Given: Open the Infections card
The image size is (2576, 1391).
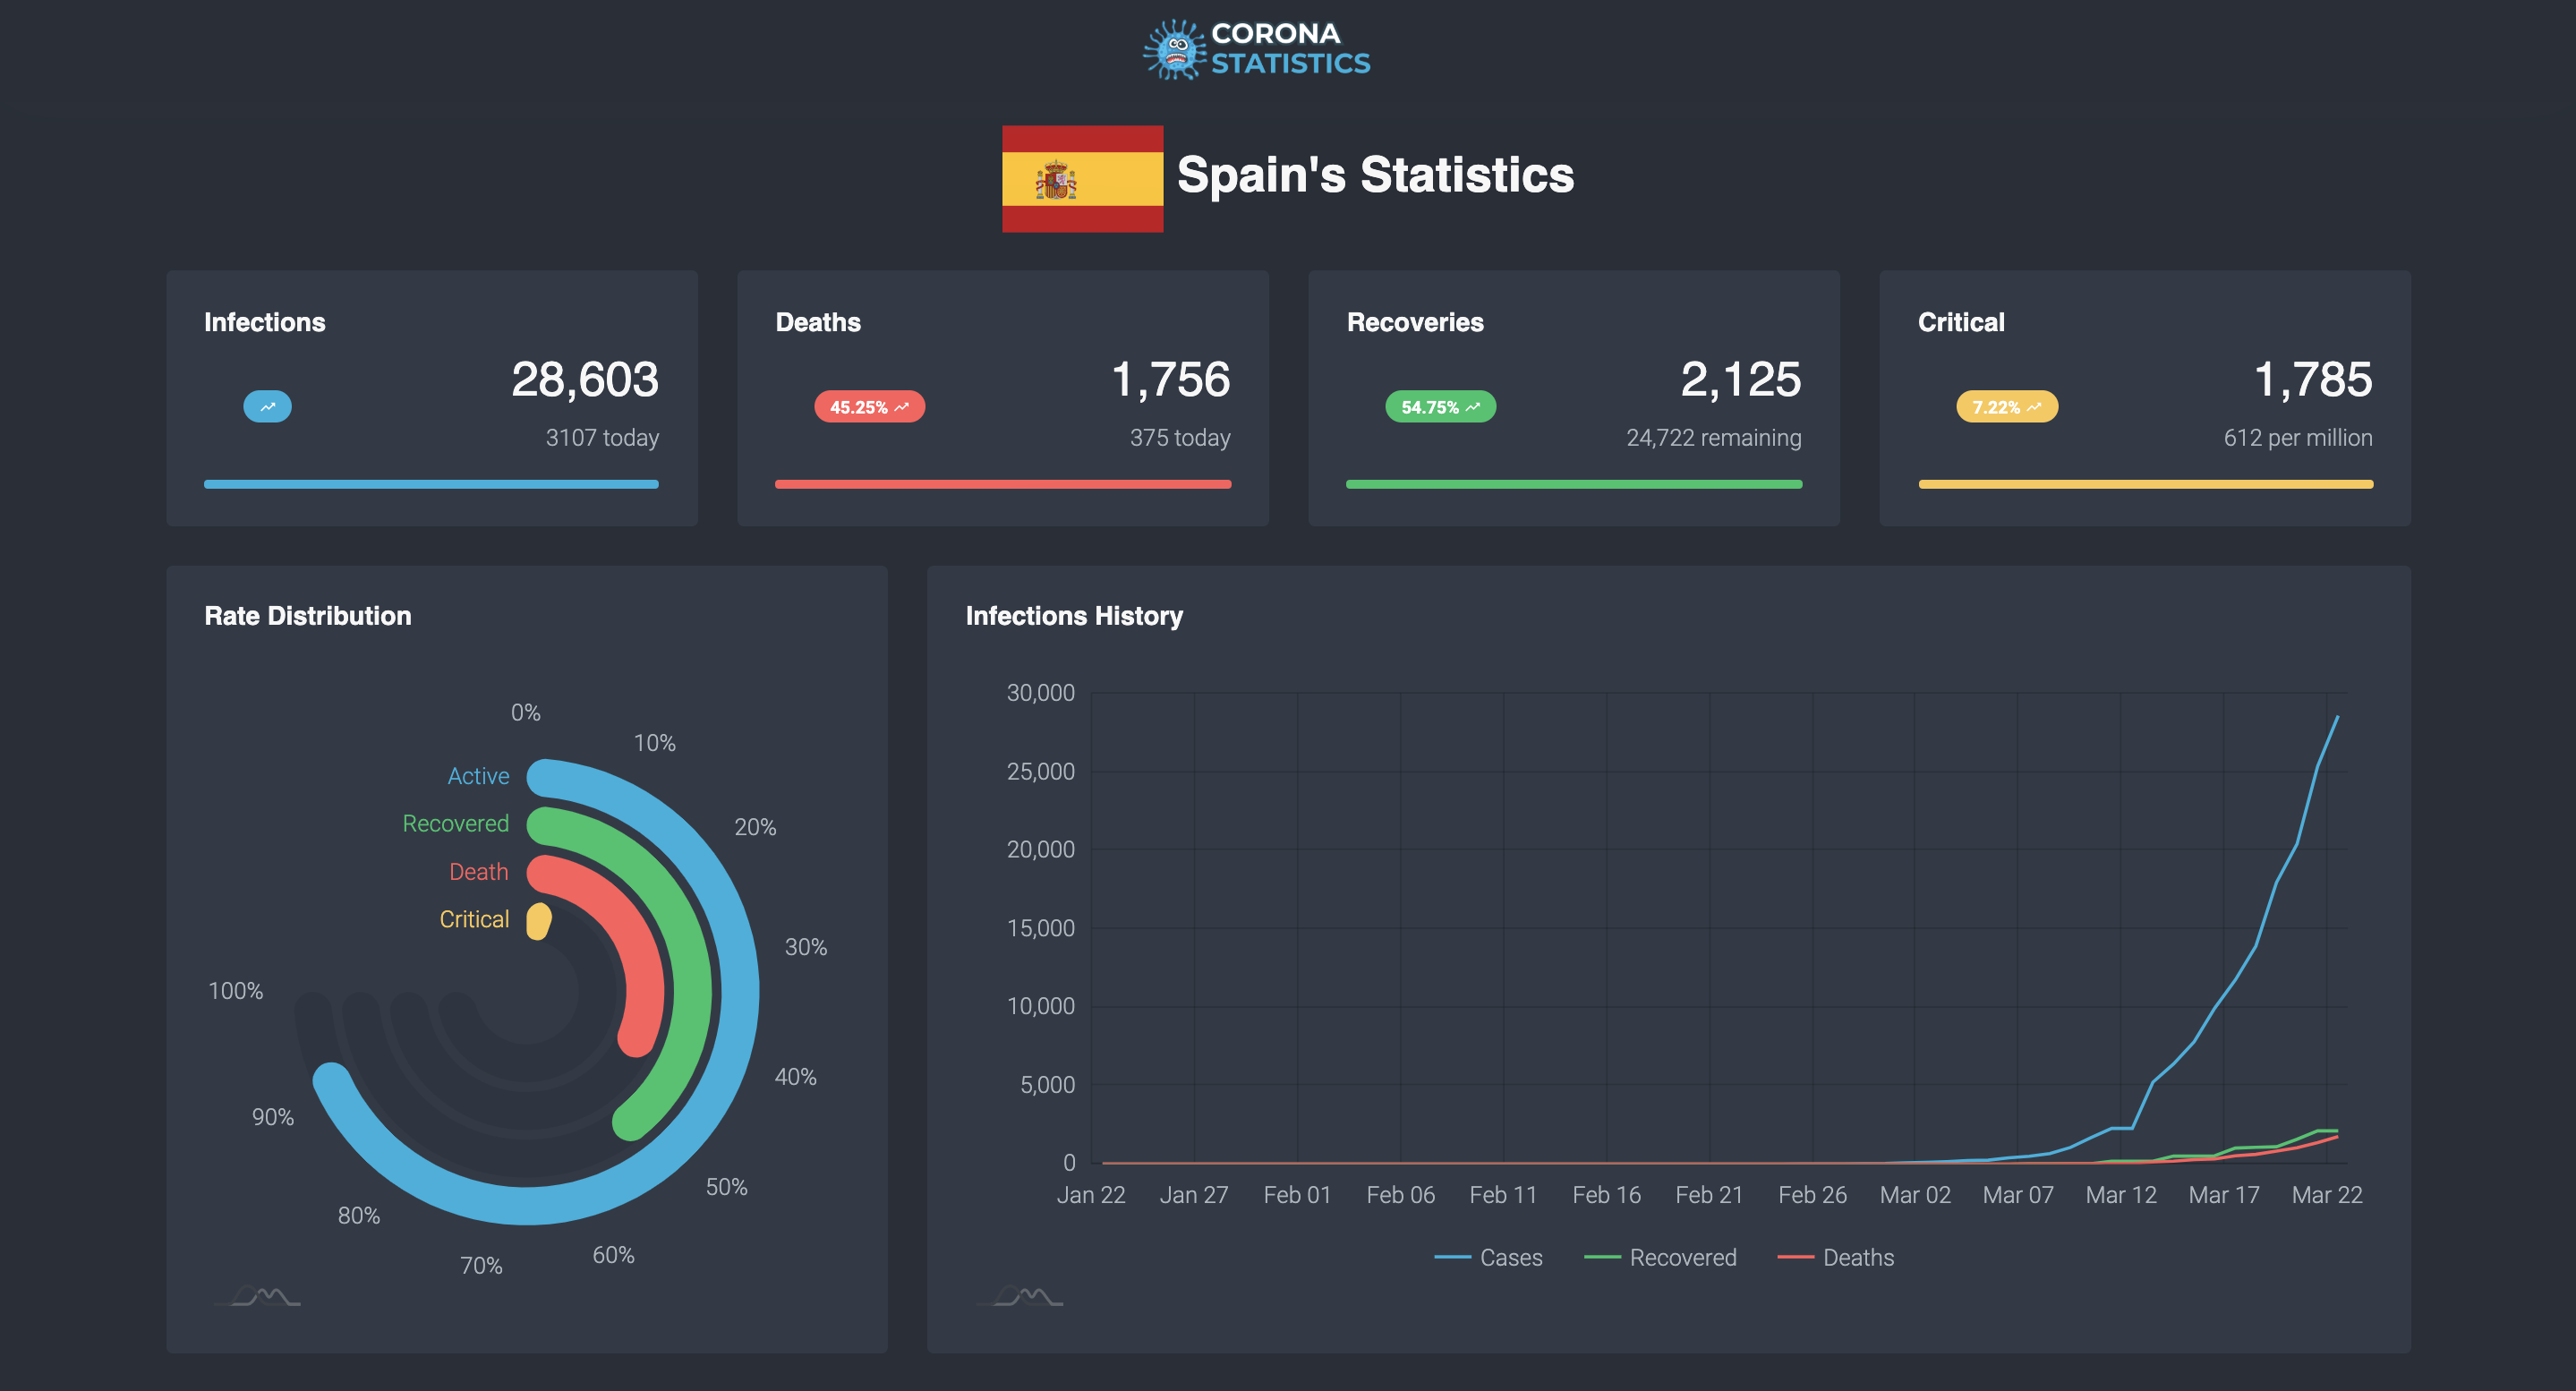Looking at the screenshot, I should click(x=432, y=397).
